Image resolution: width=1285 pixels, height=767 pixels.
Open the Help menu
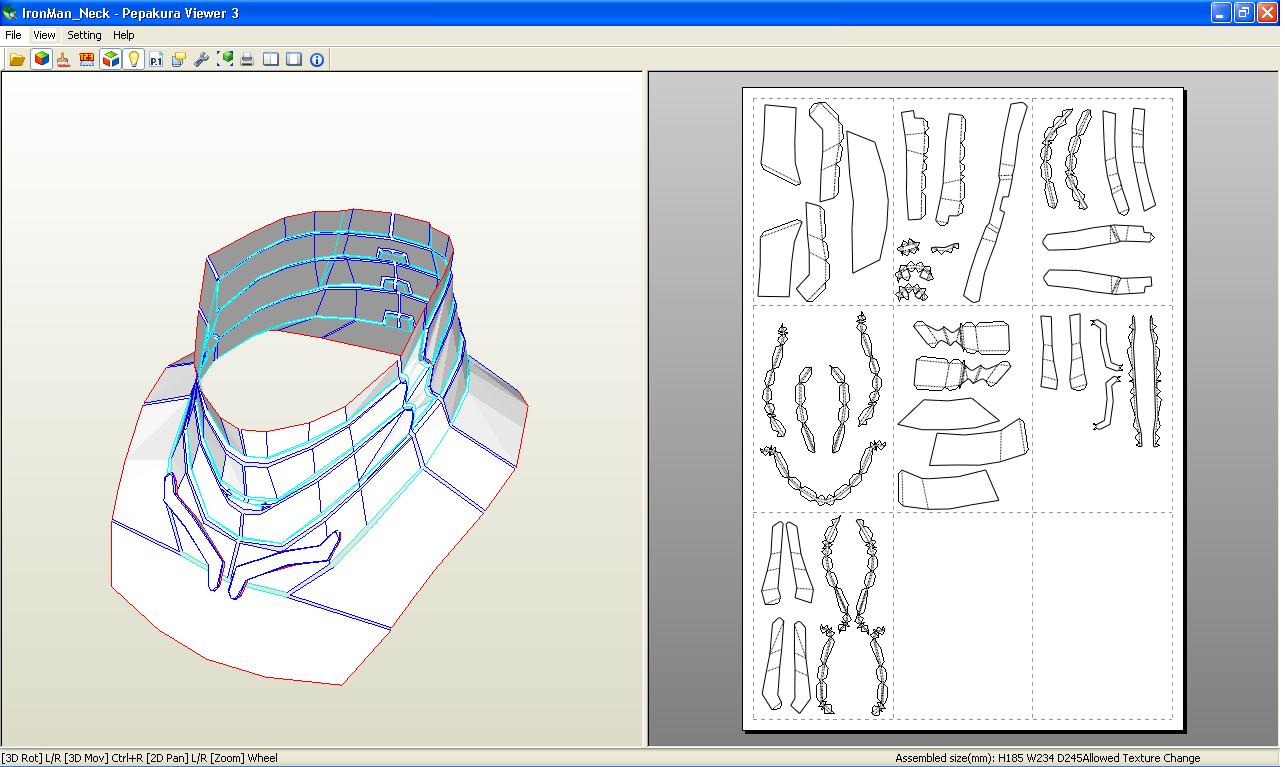124,35
